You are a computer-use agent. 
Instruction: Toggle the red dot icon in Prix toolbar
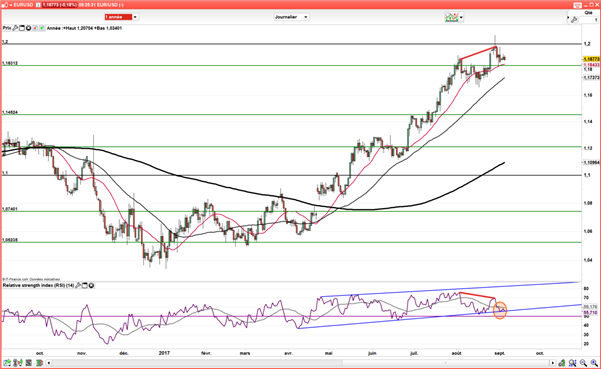[35, 28]
